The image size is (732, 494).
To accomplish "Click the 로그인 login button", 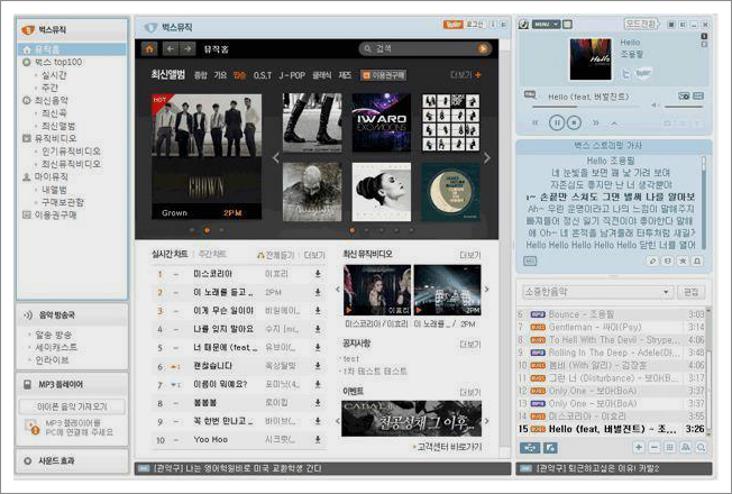I will pos(475,24).
